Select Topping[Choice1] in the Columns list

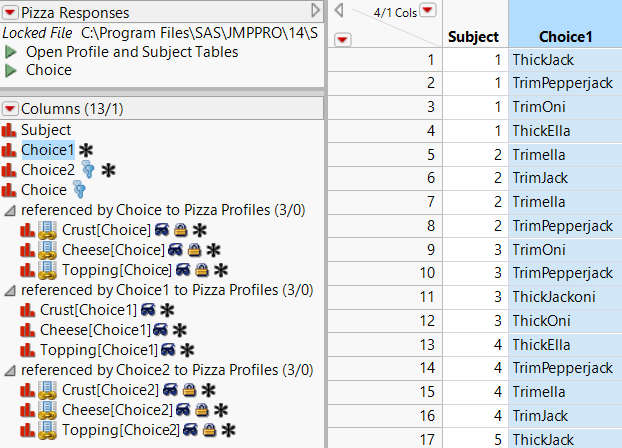point(99,350)
